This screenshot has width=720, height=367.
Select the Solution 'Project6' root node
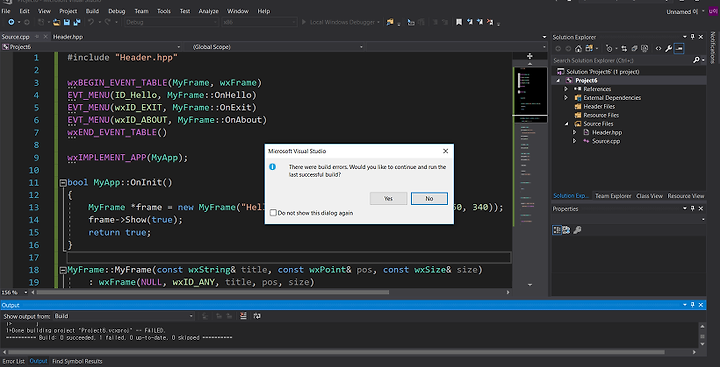coord(598,72)
